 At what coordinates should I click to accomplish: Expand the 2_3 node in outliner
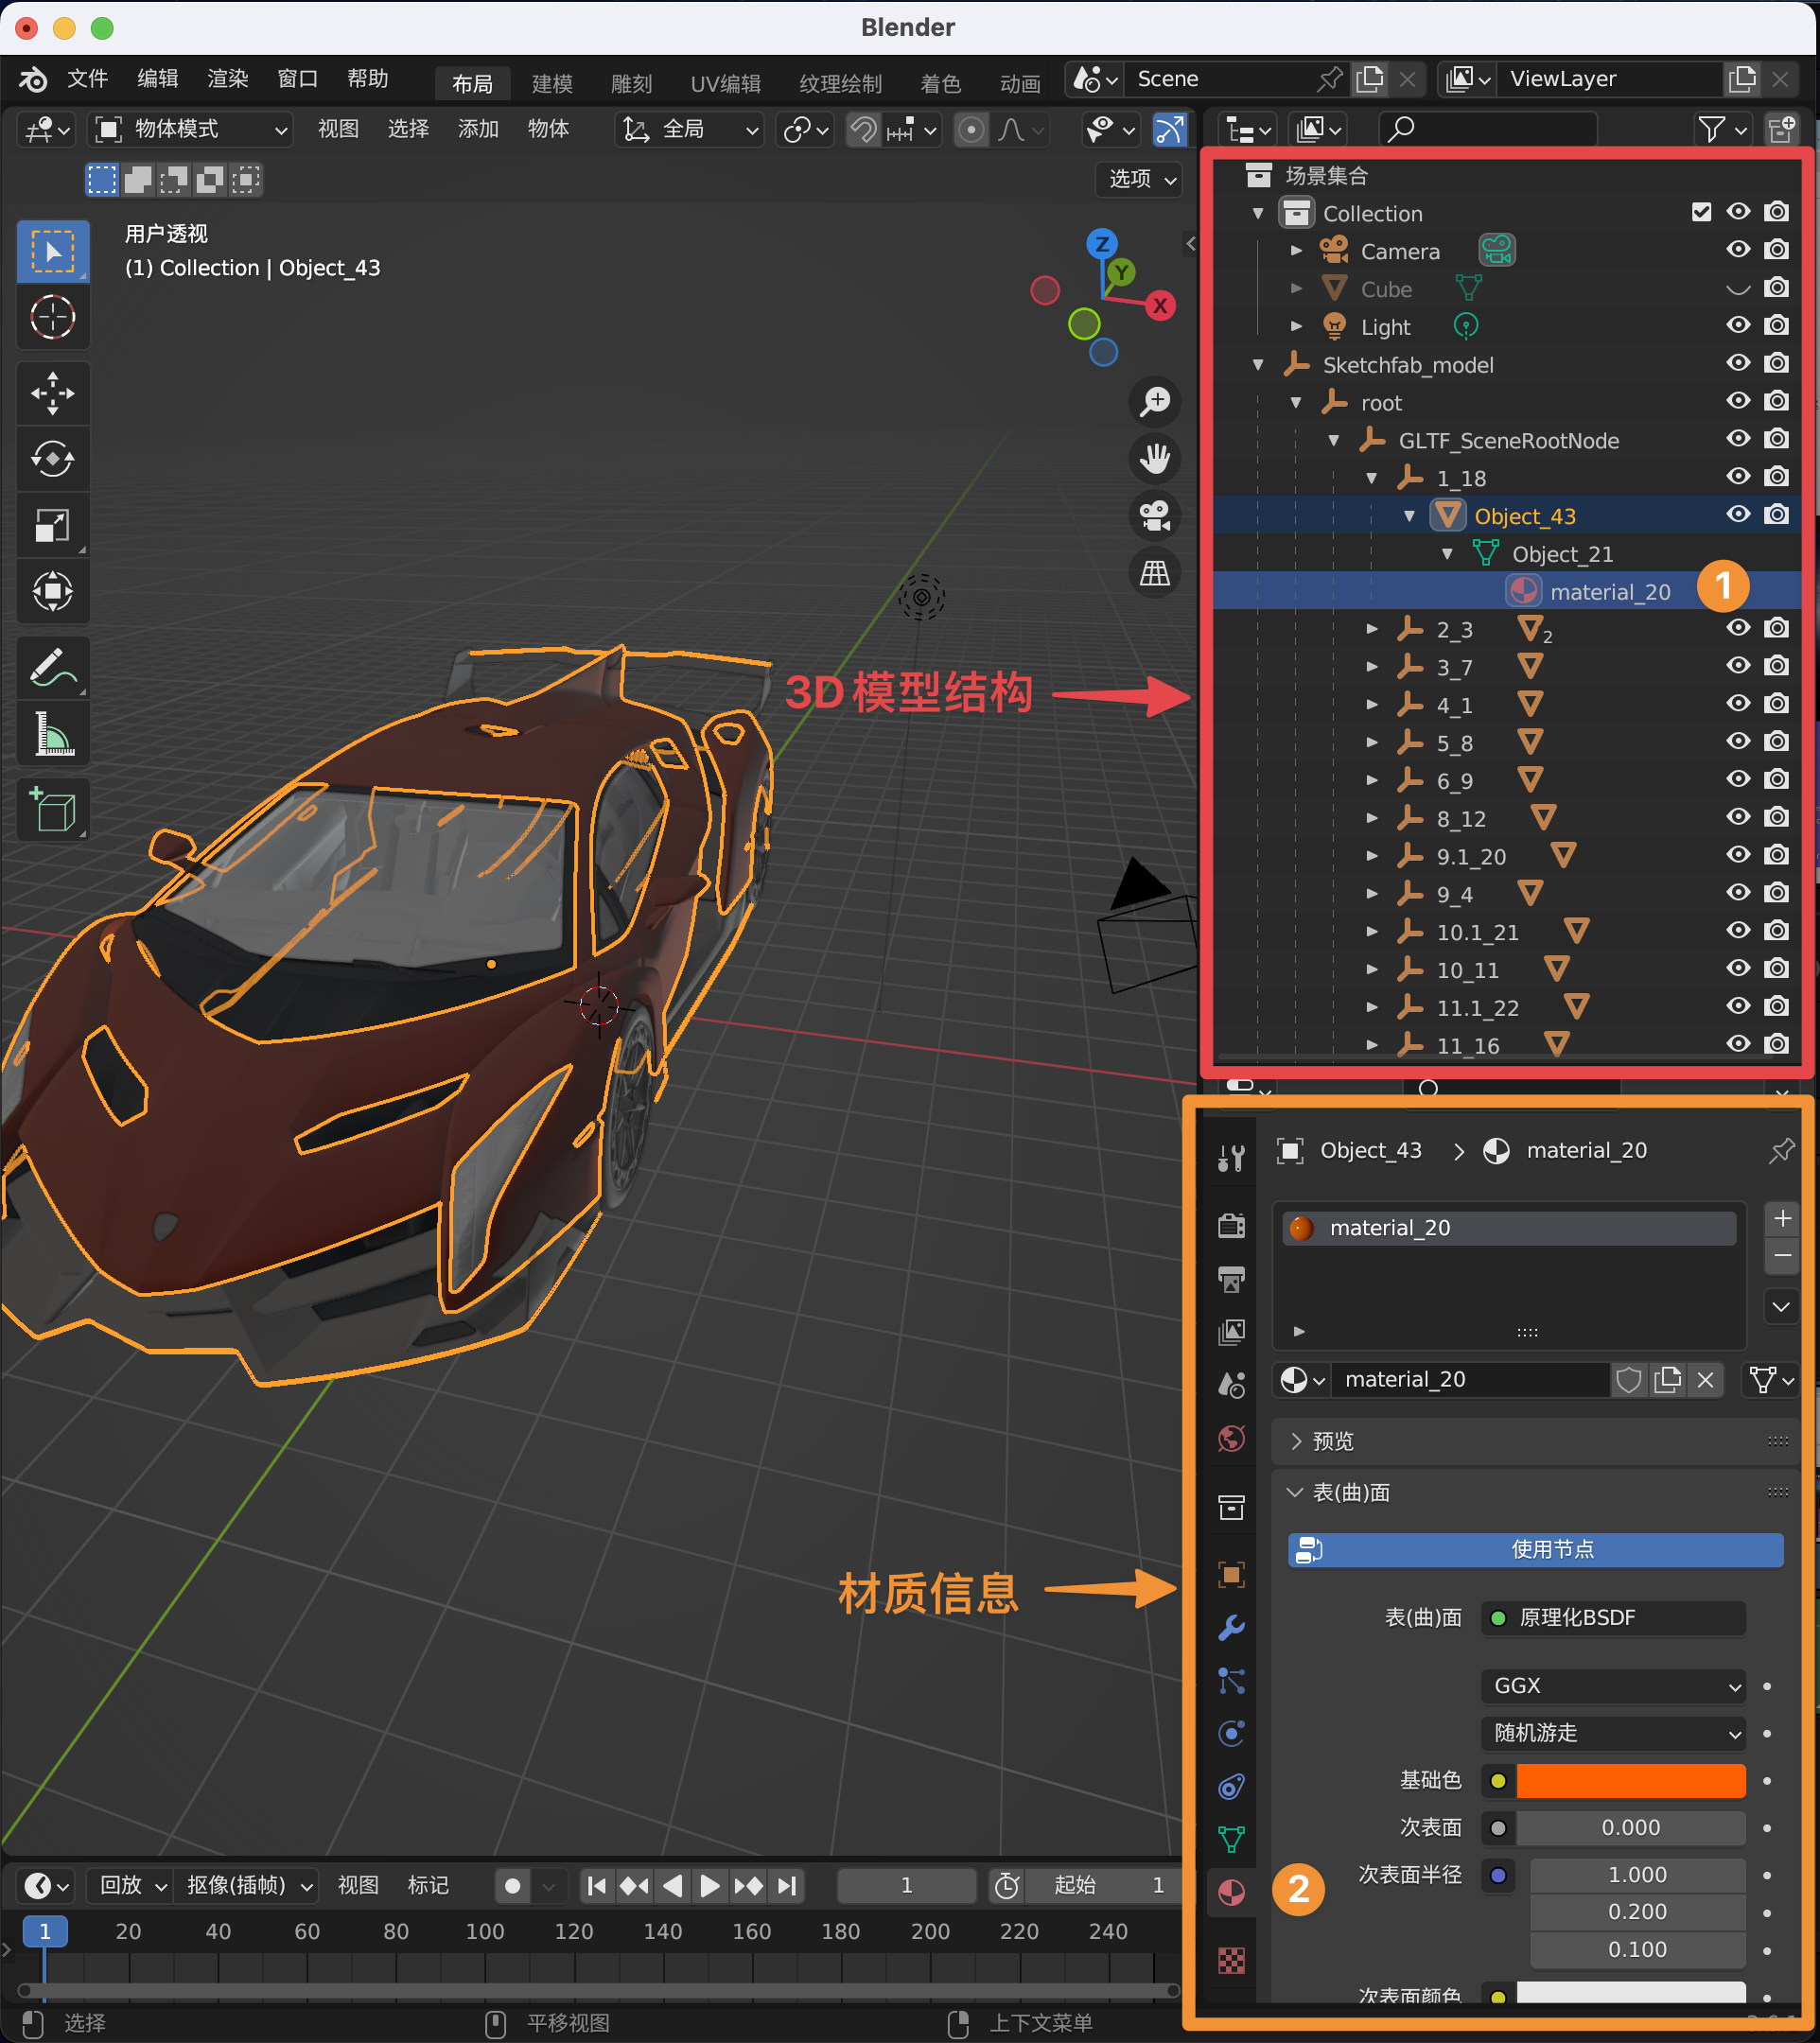click(x=1372, y=630)
